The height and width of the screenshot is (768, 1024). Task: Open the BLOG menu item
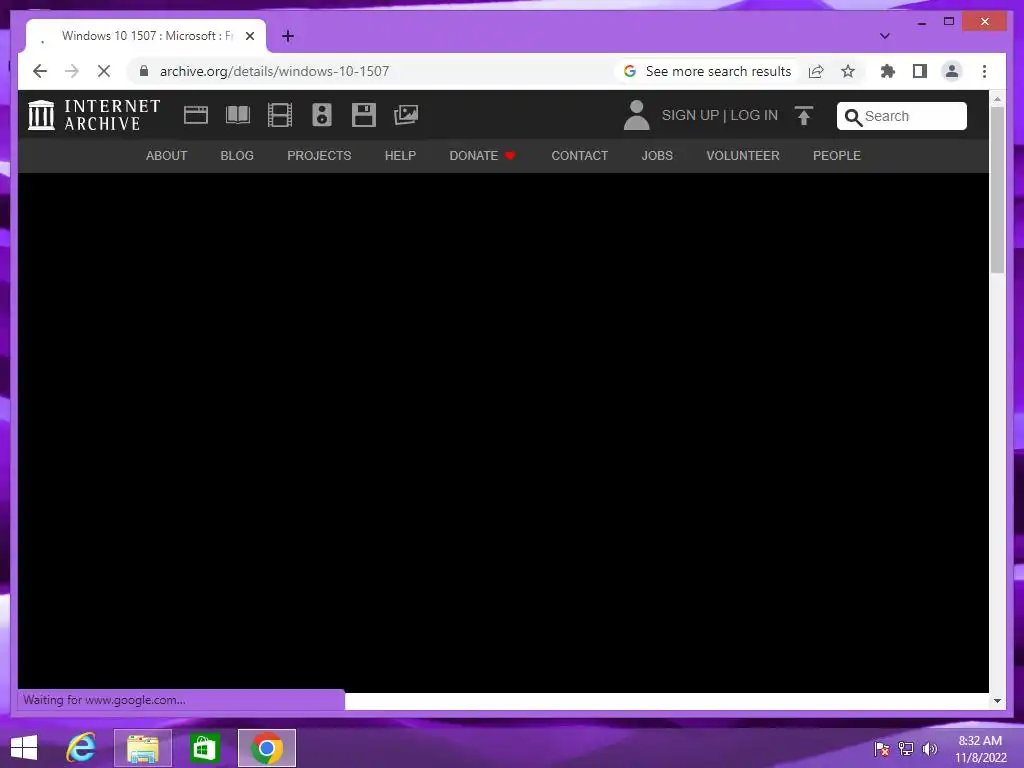(x=237, y=155)
